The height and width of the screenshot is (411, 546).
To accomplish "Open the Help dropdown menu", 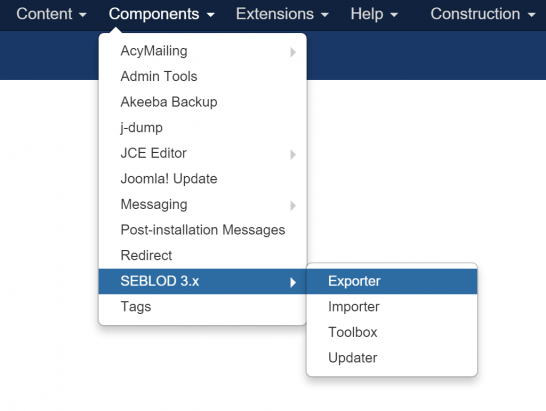I will (374, 14).
